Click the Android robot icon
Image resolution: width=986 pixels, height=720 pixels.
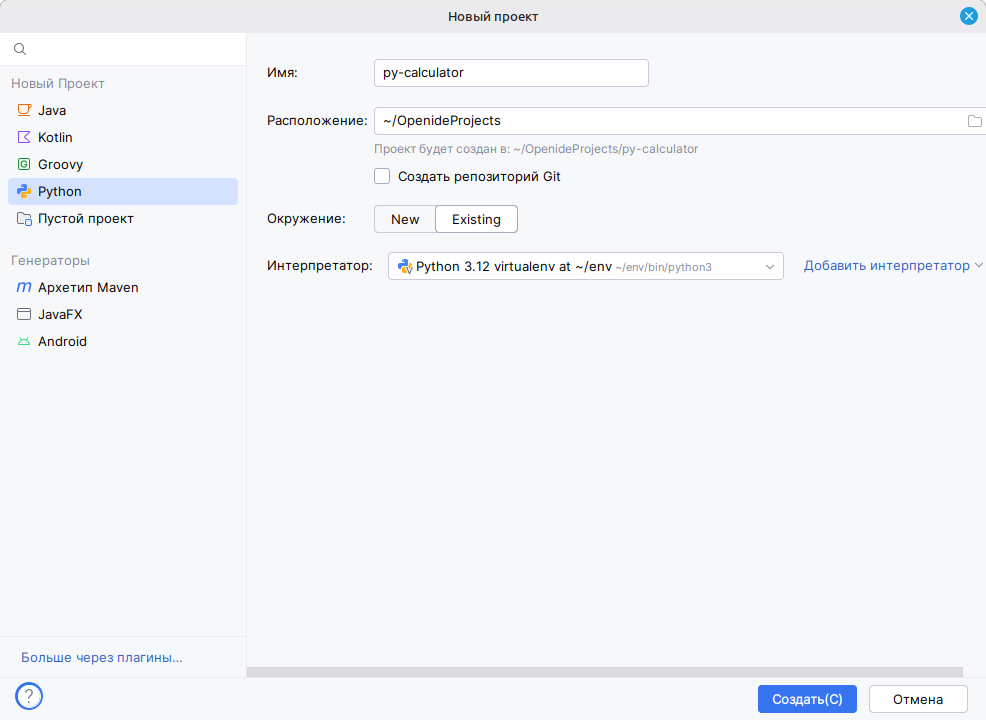(x=24, y=341)
